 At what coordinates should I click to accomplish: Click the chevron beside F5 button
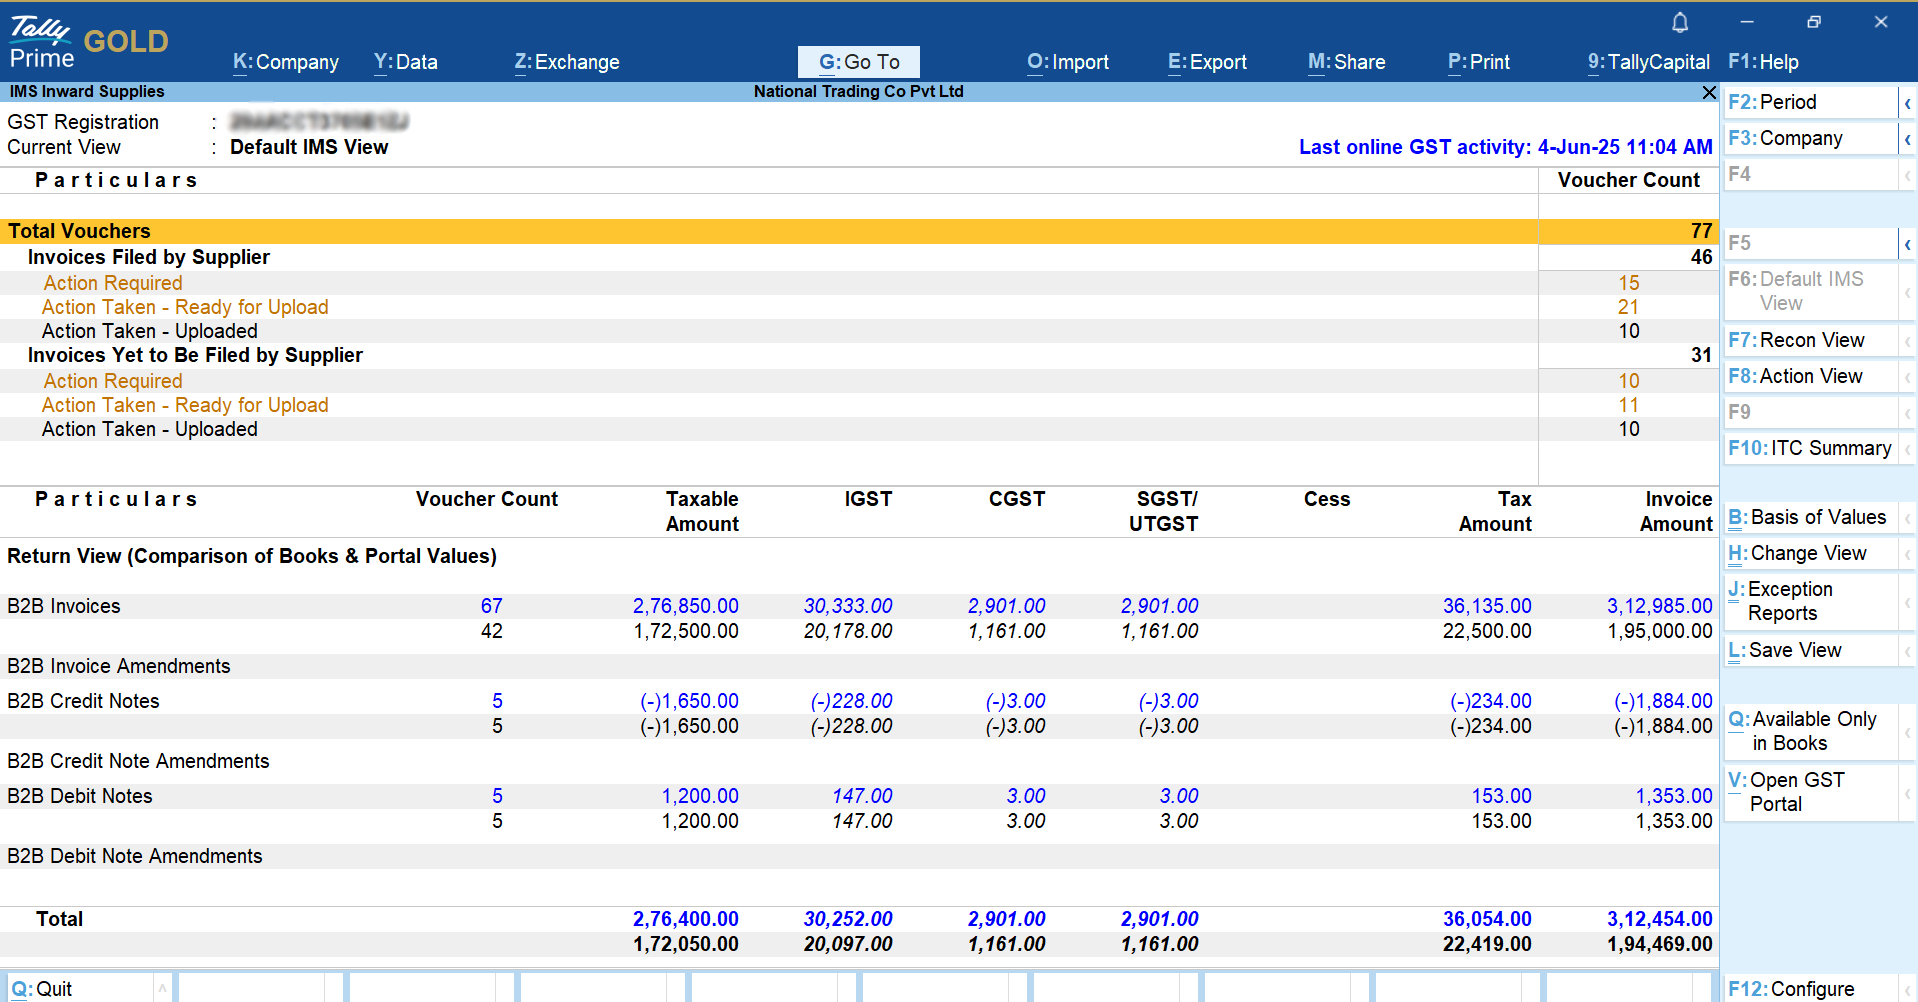(1907, 244)
